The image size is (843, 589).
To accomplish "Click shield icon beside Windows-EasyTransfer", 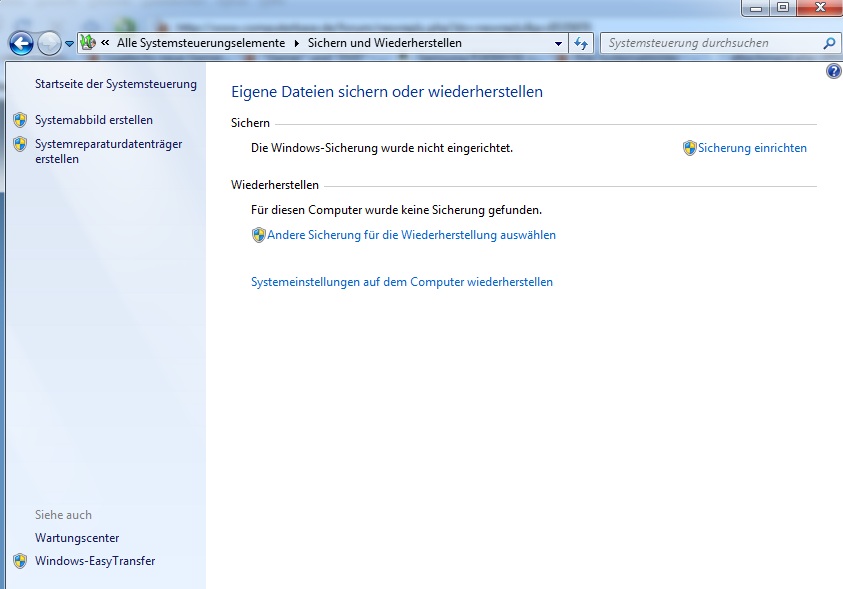I will (20, 561).
